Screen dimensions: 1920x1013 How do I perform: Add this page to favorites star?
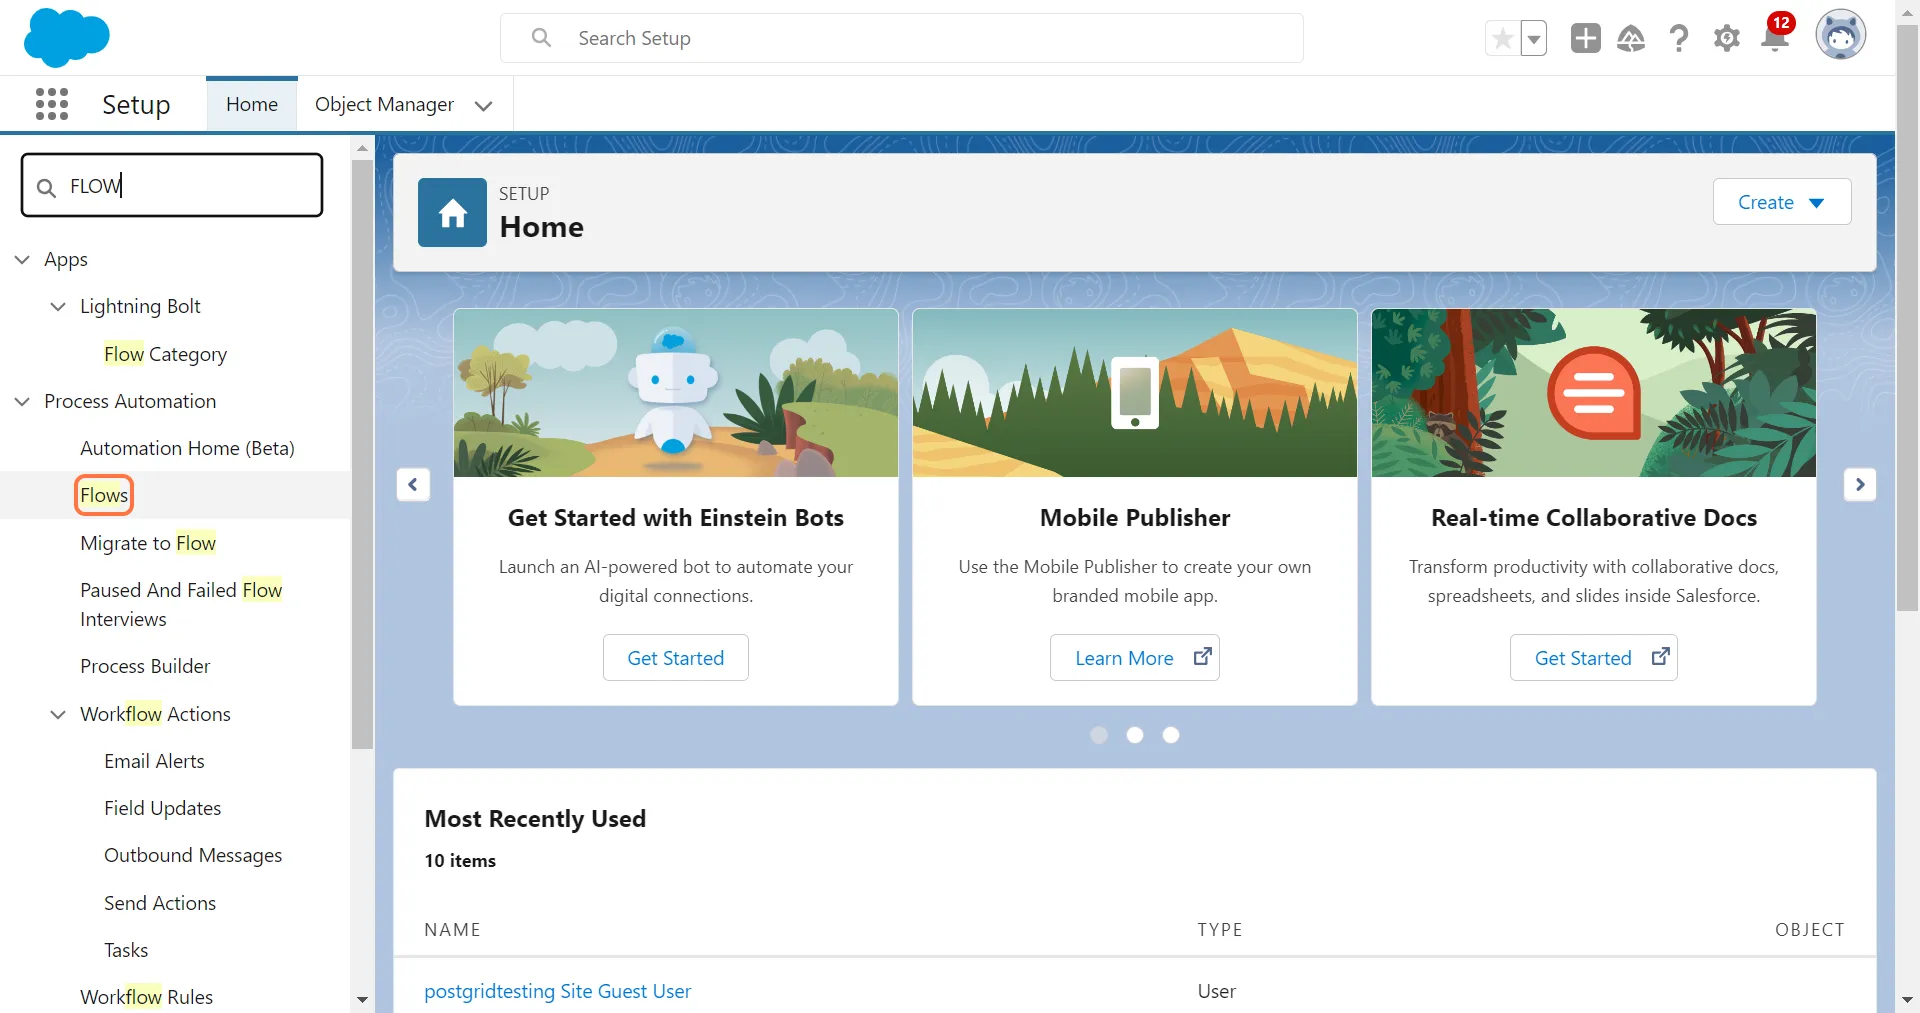[1502, 39]
